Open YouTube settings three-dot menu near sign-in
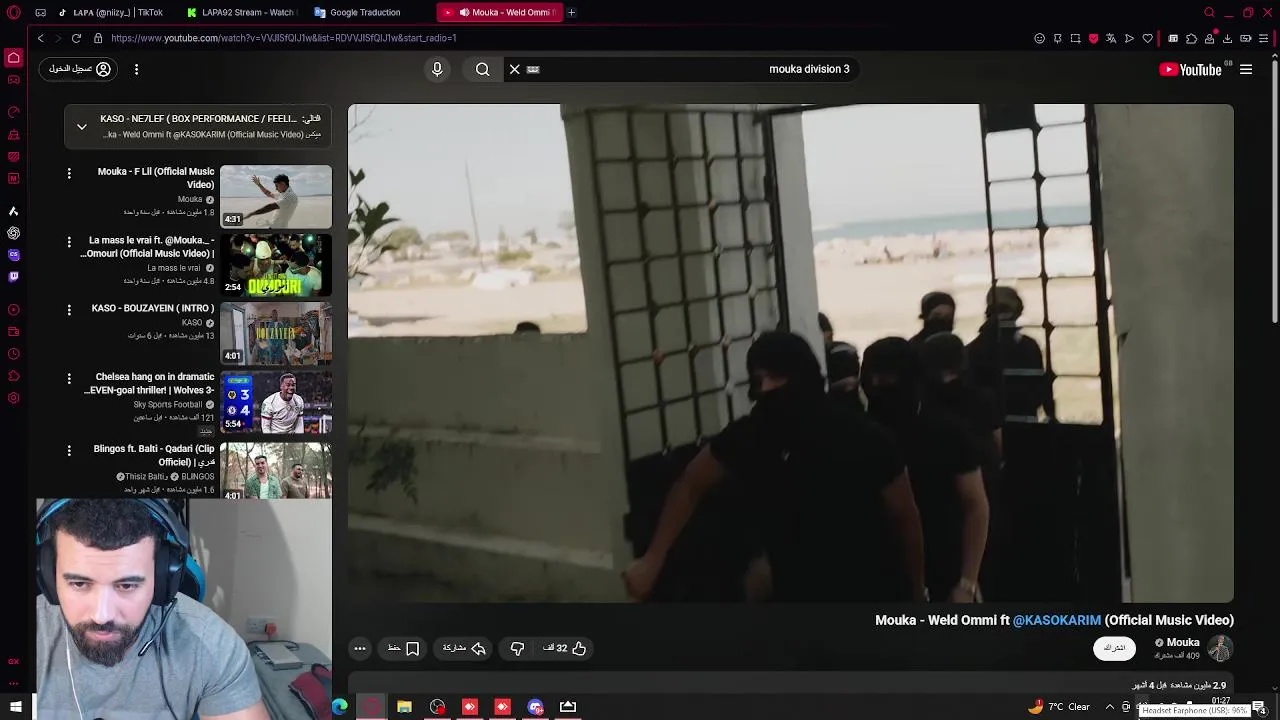This screenshot has height=720, width=1280. tap(136, 69)
